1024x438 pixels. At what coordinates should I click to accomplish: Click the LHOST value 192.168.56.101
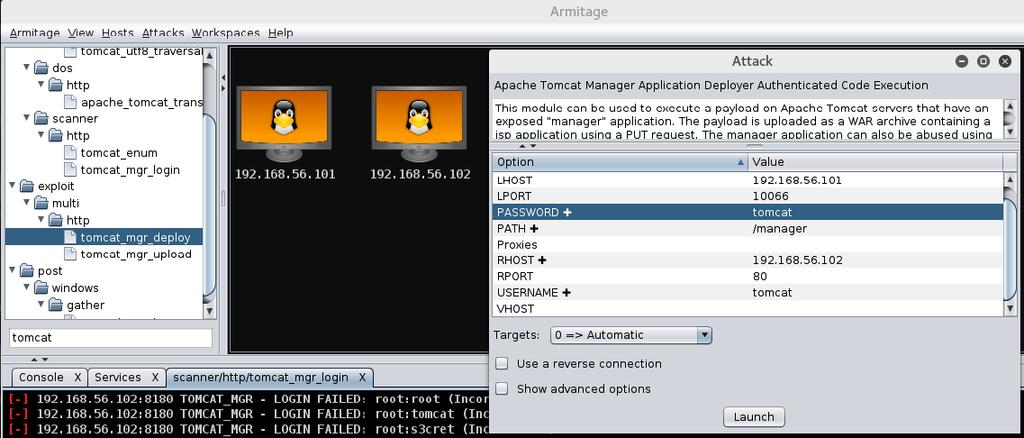coord(797,181)
